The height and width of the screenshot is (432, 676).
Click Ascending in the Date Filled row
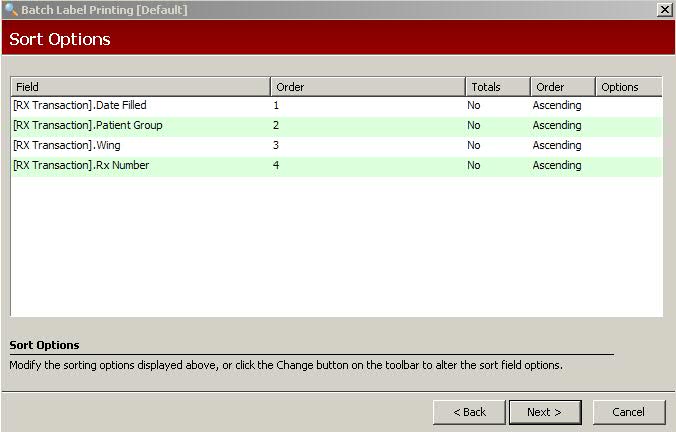point(557,106)
